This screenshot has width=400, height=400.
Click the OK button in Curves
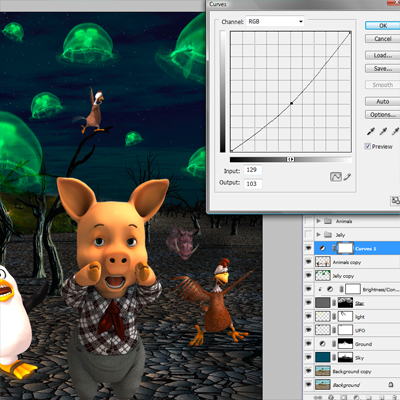click(383, 25)
